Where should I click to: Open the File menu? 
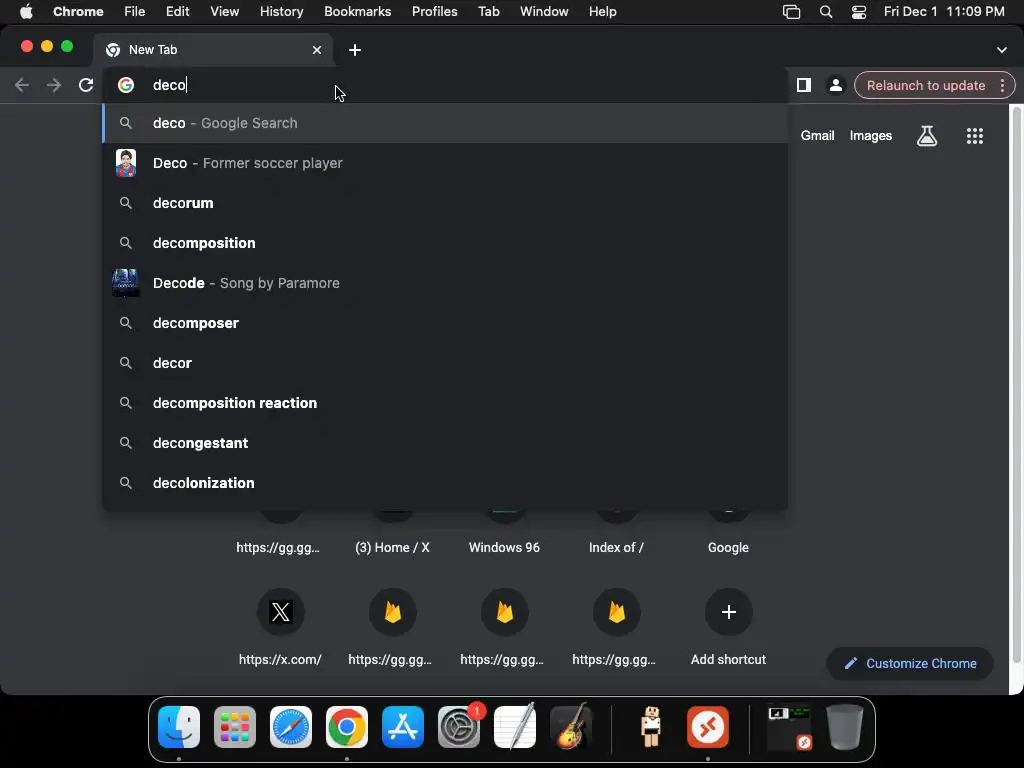click(135, 11)
